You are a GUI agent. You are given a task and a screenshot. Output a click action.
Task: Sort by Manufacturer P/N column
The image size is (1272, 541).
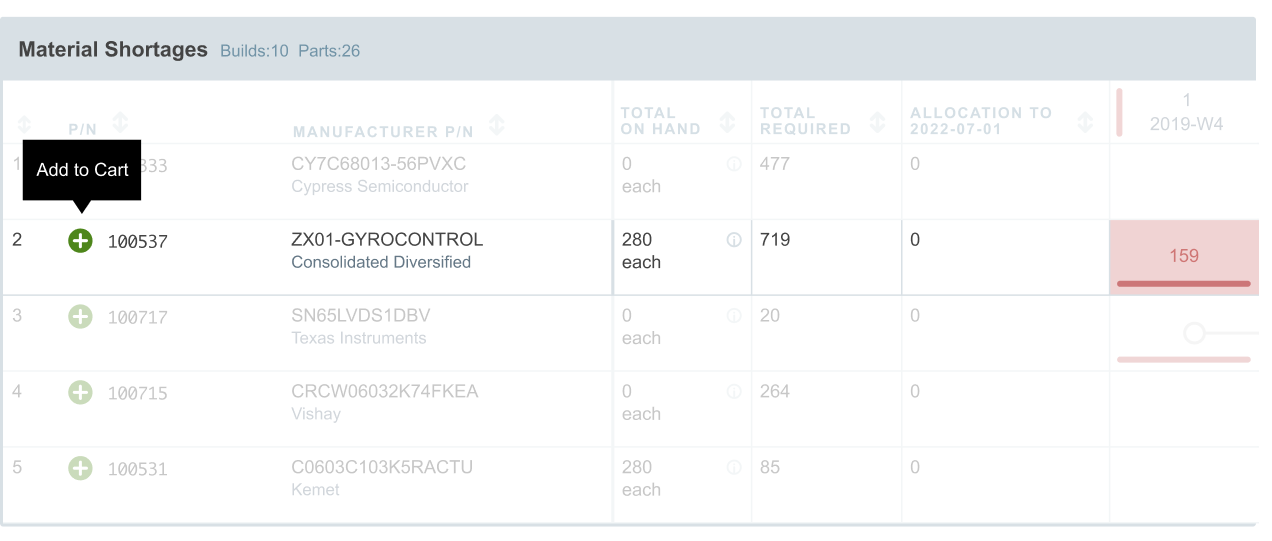[x=497, y=125]
